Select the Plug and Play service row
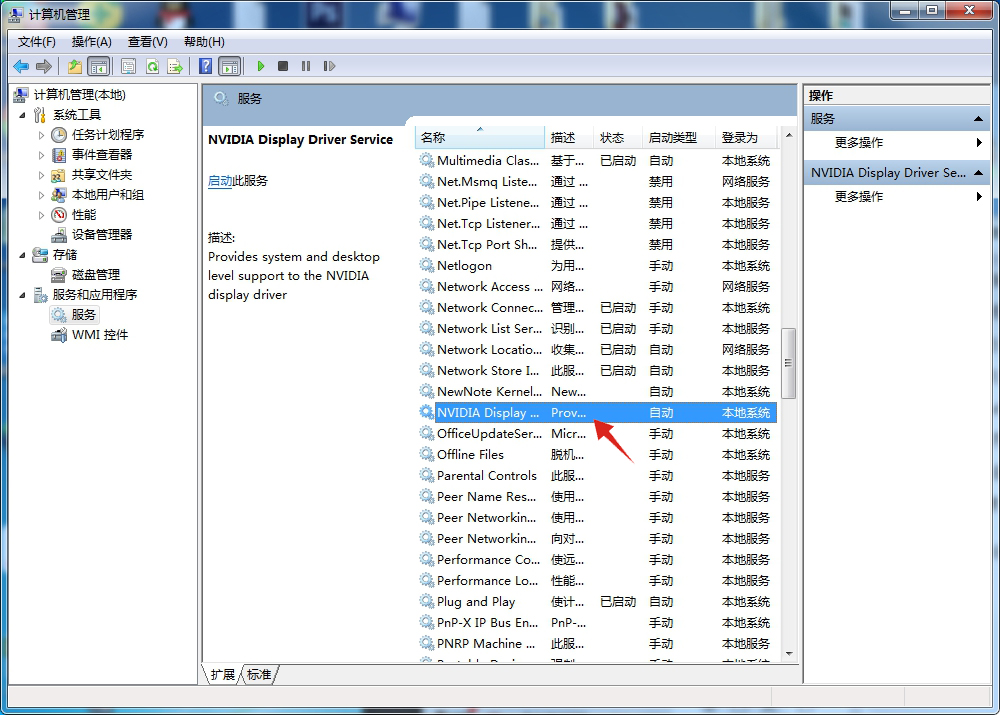This screenshot has height=715, width=1000. [x=597, y=602]
